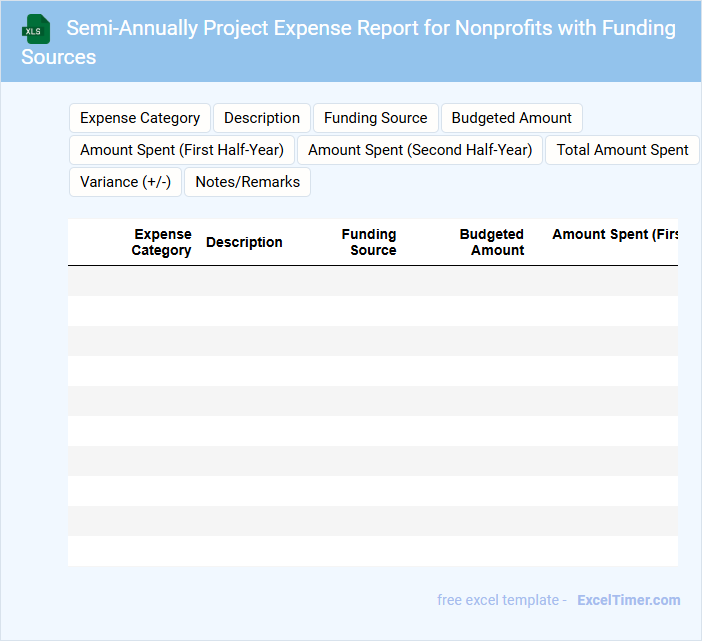Click Amount Spent (First Half-Year) tag
Screen dimensions: 702x641
[182, 150]
